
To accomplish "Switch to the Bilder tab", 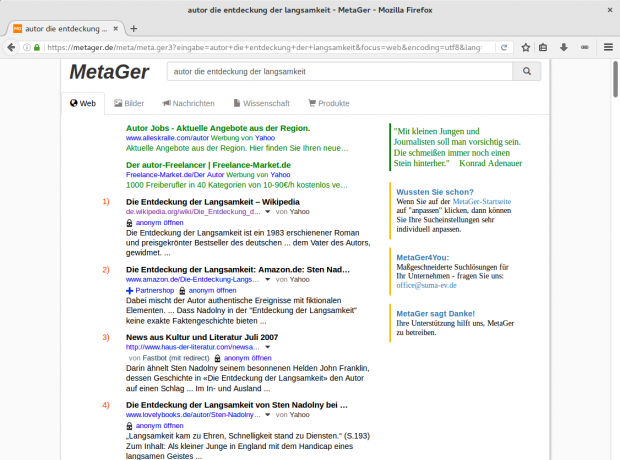I will (129, 104).
